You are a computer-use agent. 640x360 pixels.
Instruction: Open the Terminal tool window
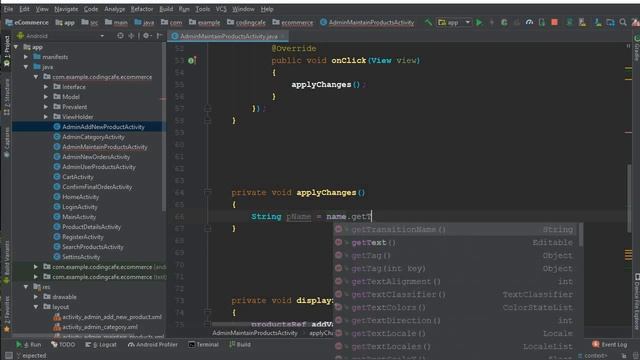[x=204, y=344]
